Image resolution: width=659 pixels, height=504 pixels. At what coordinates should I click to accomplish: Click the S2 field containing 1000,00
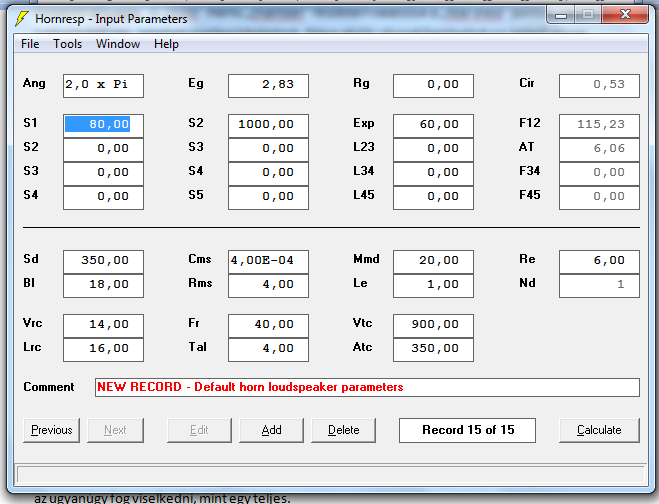268,125
